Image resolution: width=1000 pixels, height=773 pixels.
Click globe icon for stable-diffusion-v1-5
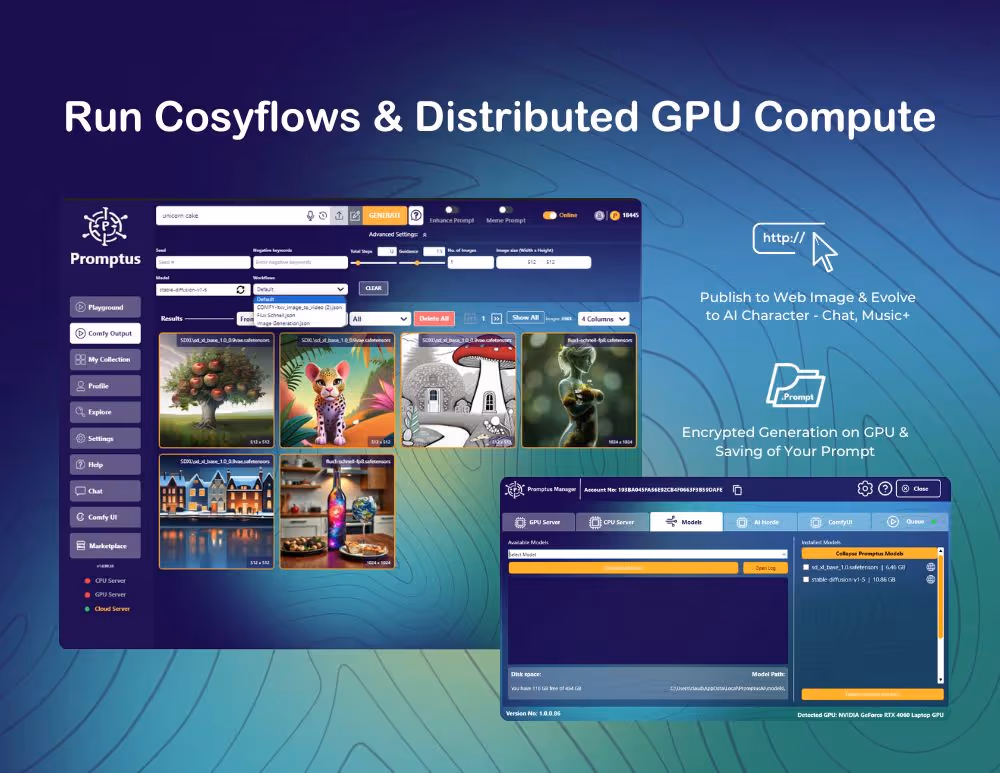(x=930, y=580)
